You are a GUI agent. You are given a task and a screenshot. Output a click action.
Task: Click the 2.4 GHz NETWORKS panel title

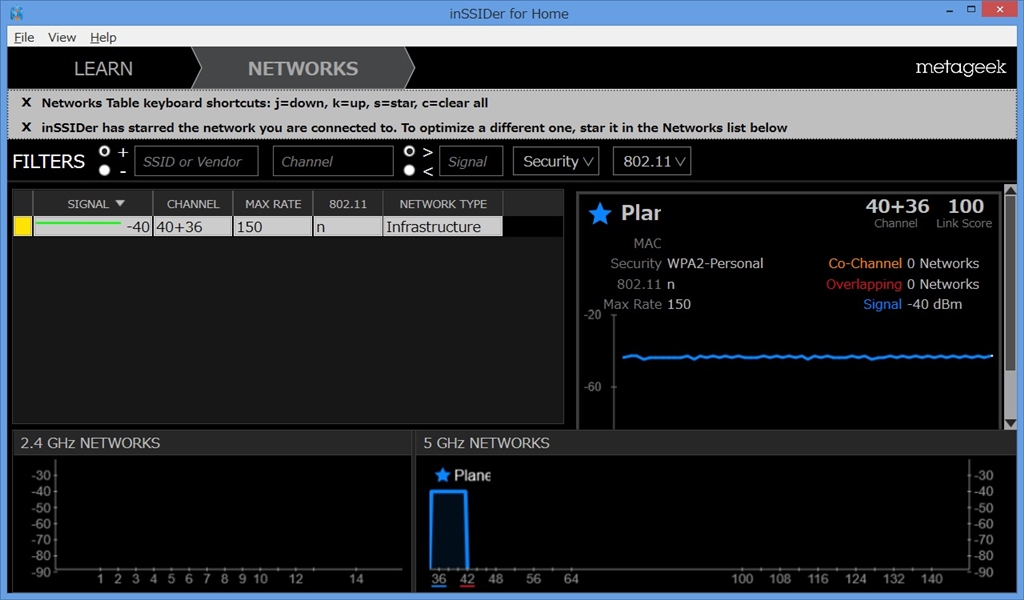click(90, 443)
